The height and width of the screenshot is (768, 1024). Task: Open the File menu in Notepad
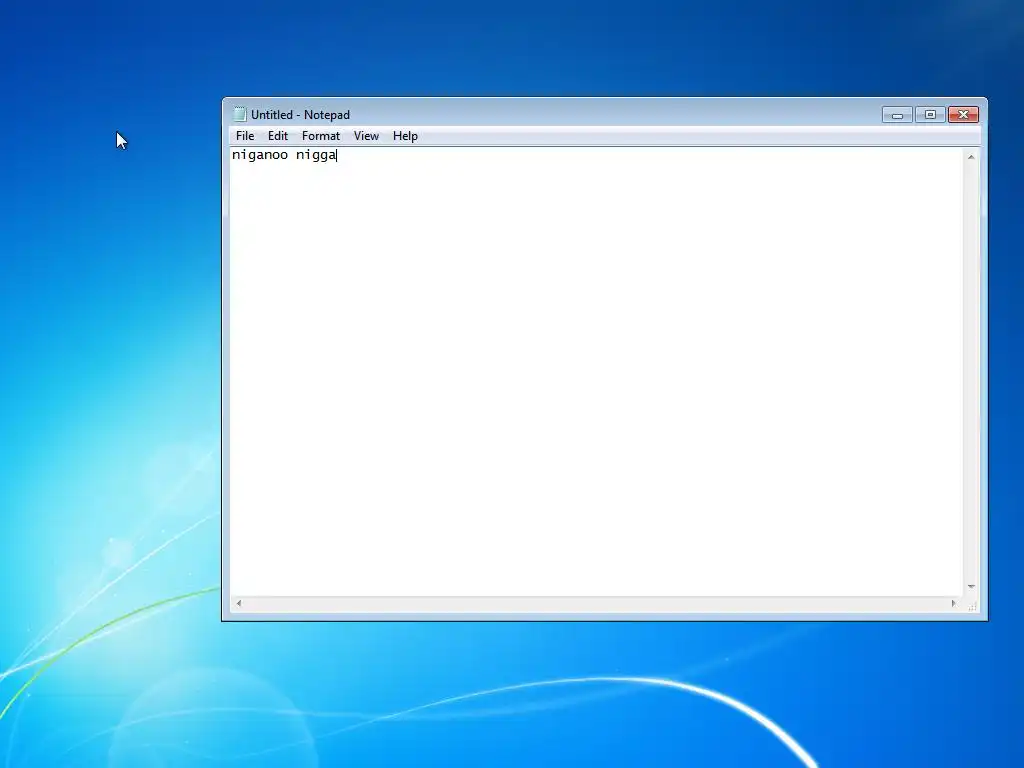(x=245, y=136)
